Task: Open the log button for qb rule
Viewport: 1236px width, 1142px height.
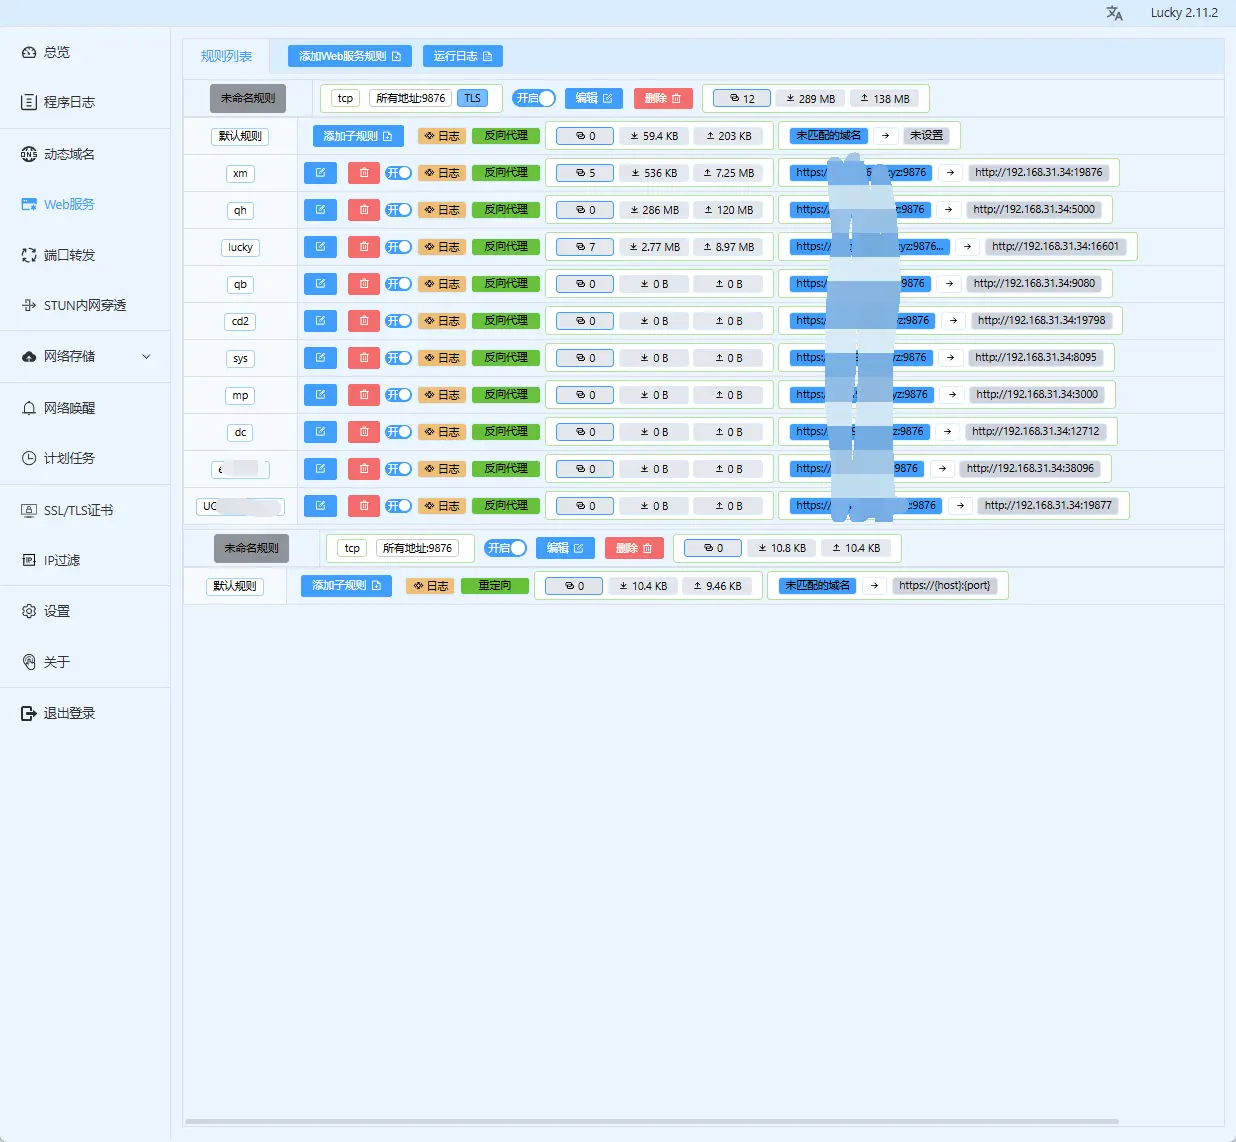Action: [442, 284]
